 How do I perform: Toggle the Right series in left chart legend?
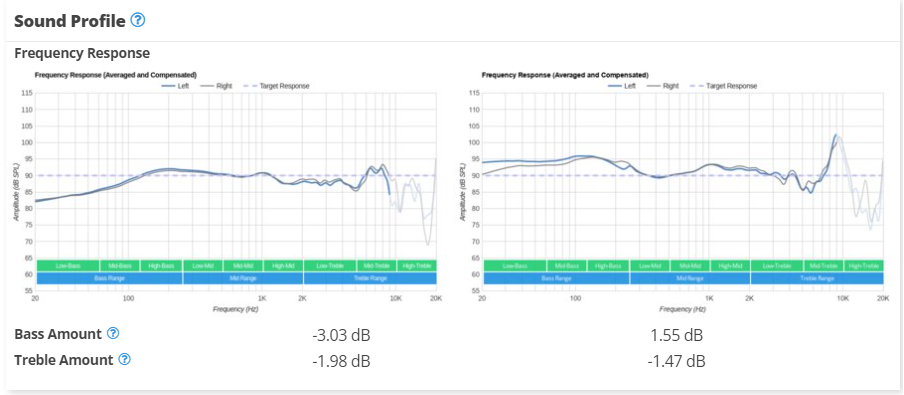[216, 86]
